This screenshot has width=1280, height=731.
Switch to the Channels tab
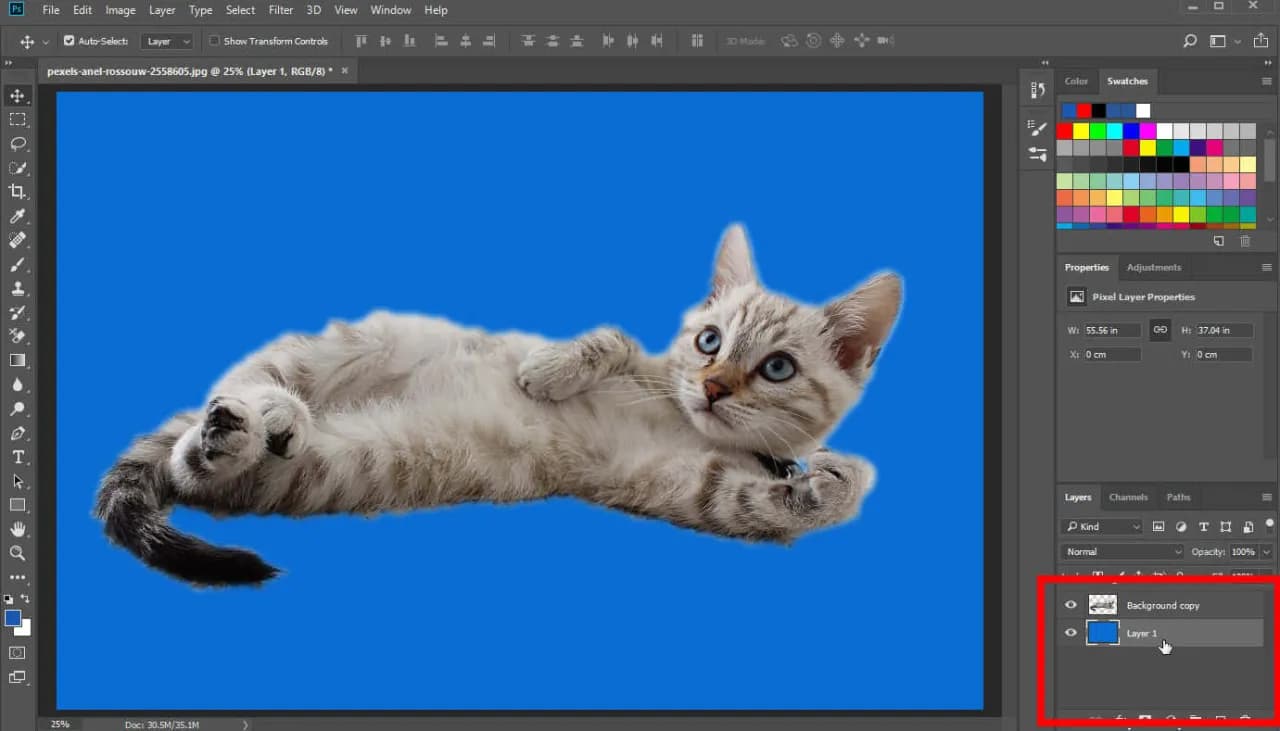[1128, 497]
